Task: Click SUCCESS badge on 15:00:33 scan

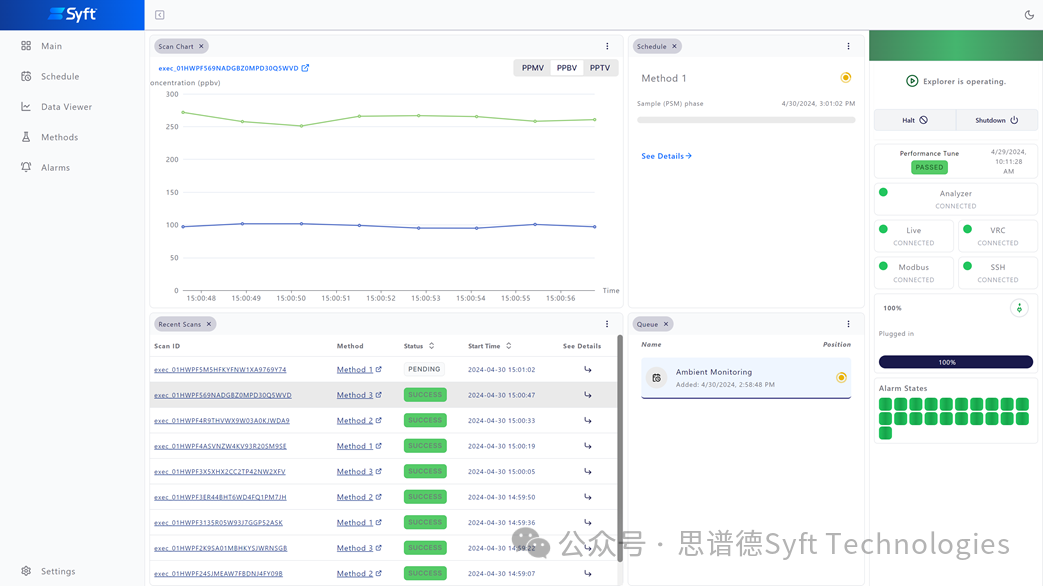Action: pos(425,420)
